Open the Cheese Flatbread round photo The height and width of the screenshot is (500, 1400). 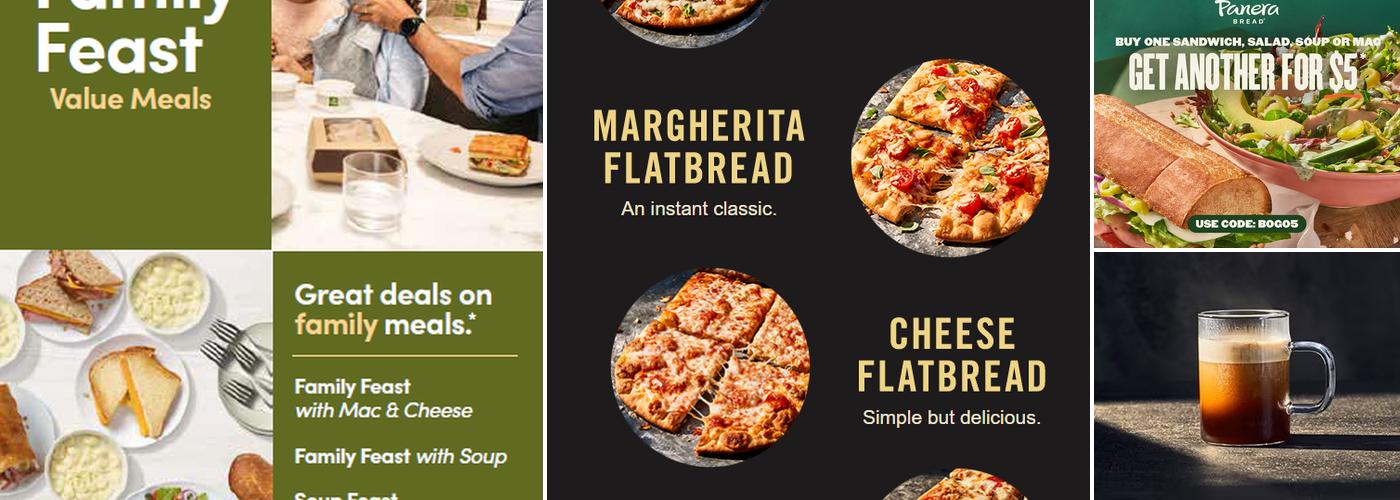point(710,366)
